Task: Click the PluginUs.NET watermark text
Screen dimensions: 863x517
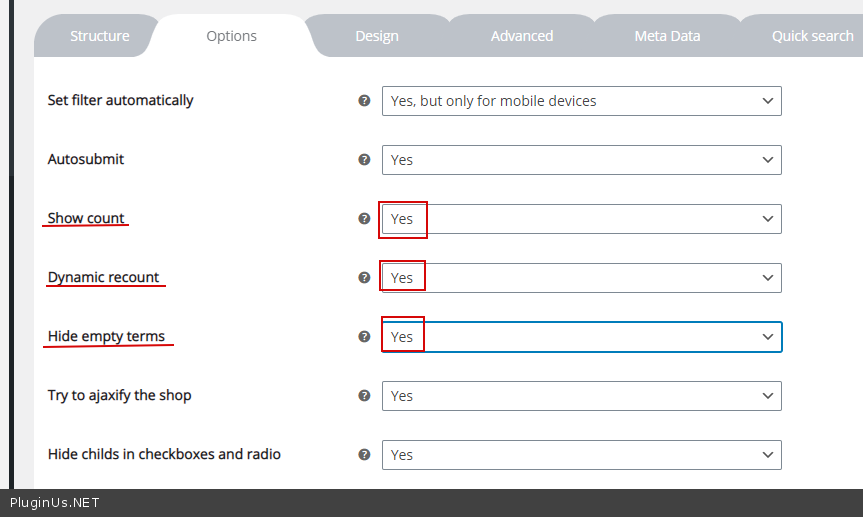Action: (x=55, y=503)
